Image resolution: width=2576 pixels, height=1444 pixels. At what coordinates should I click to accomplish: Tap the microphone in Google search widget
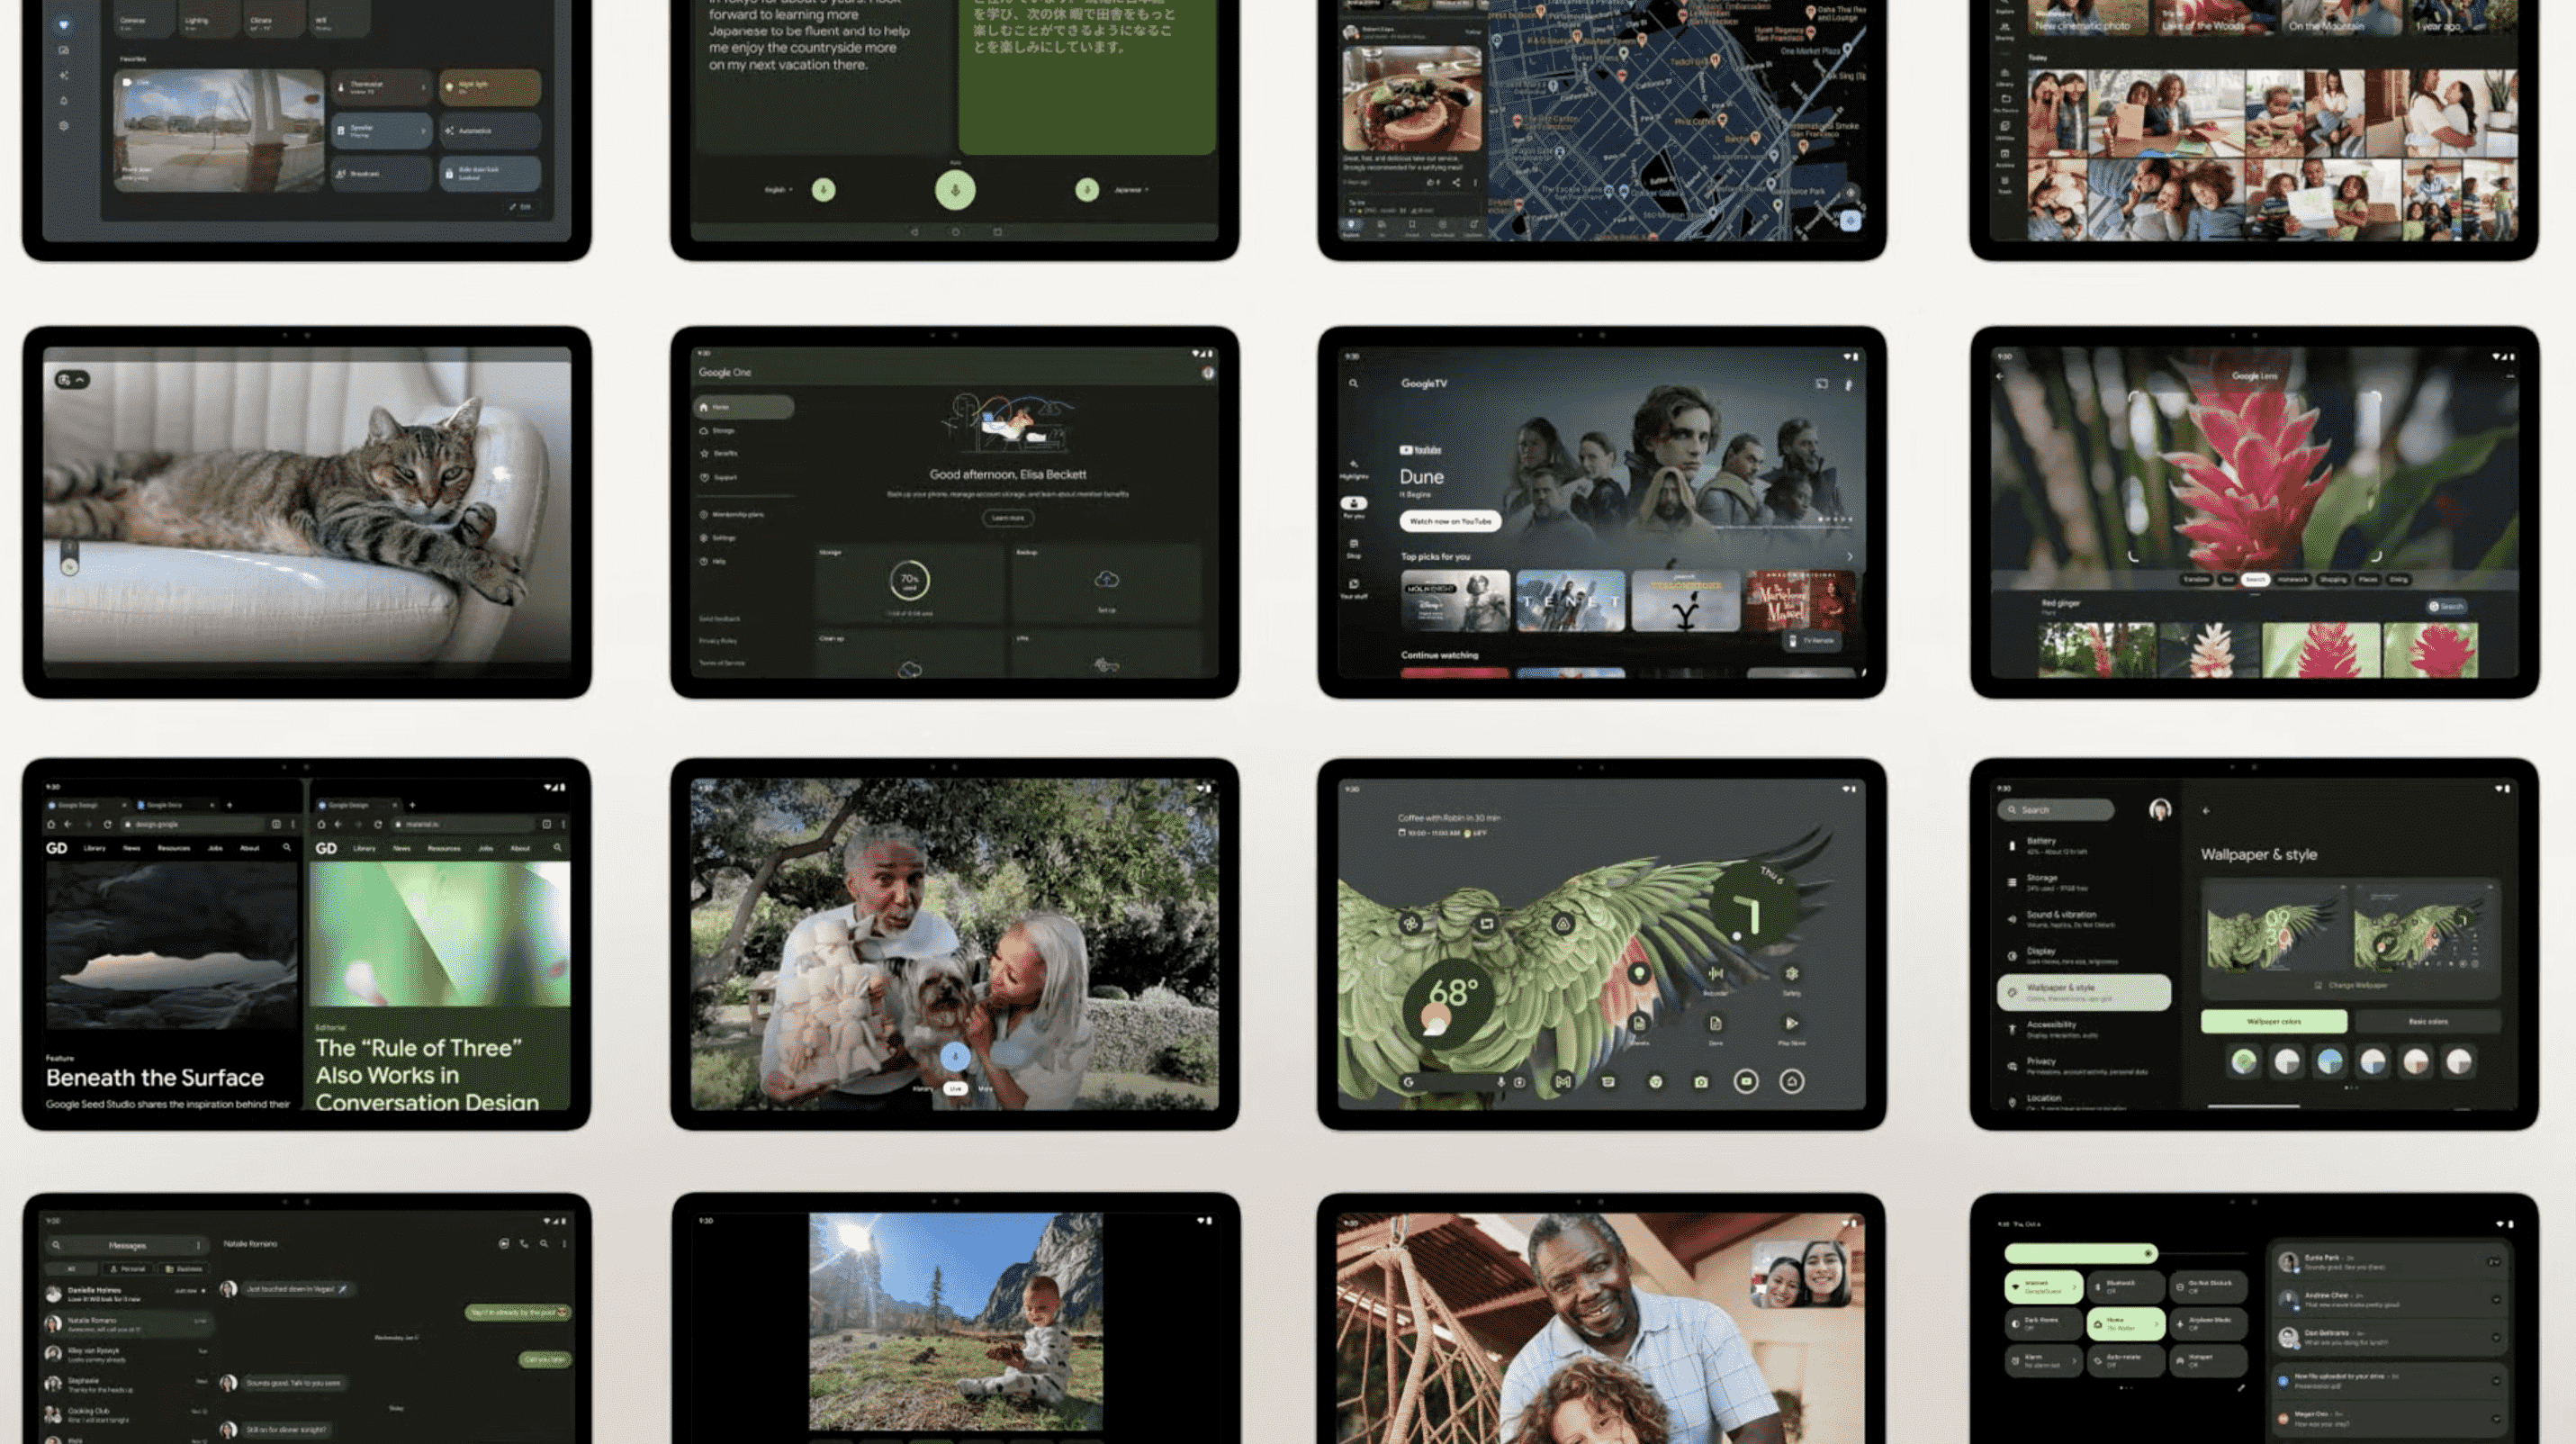click(1501, 1081)
